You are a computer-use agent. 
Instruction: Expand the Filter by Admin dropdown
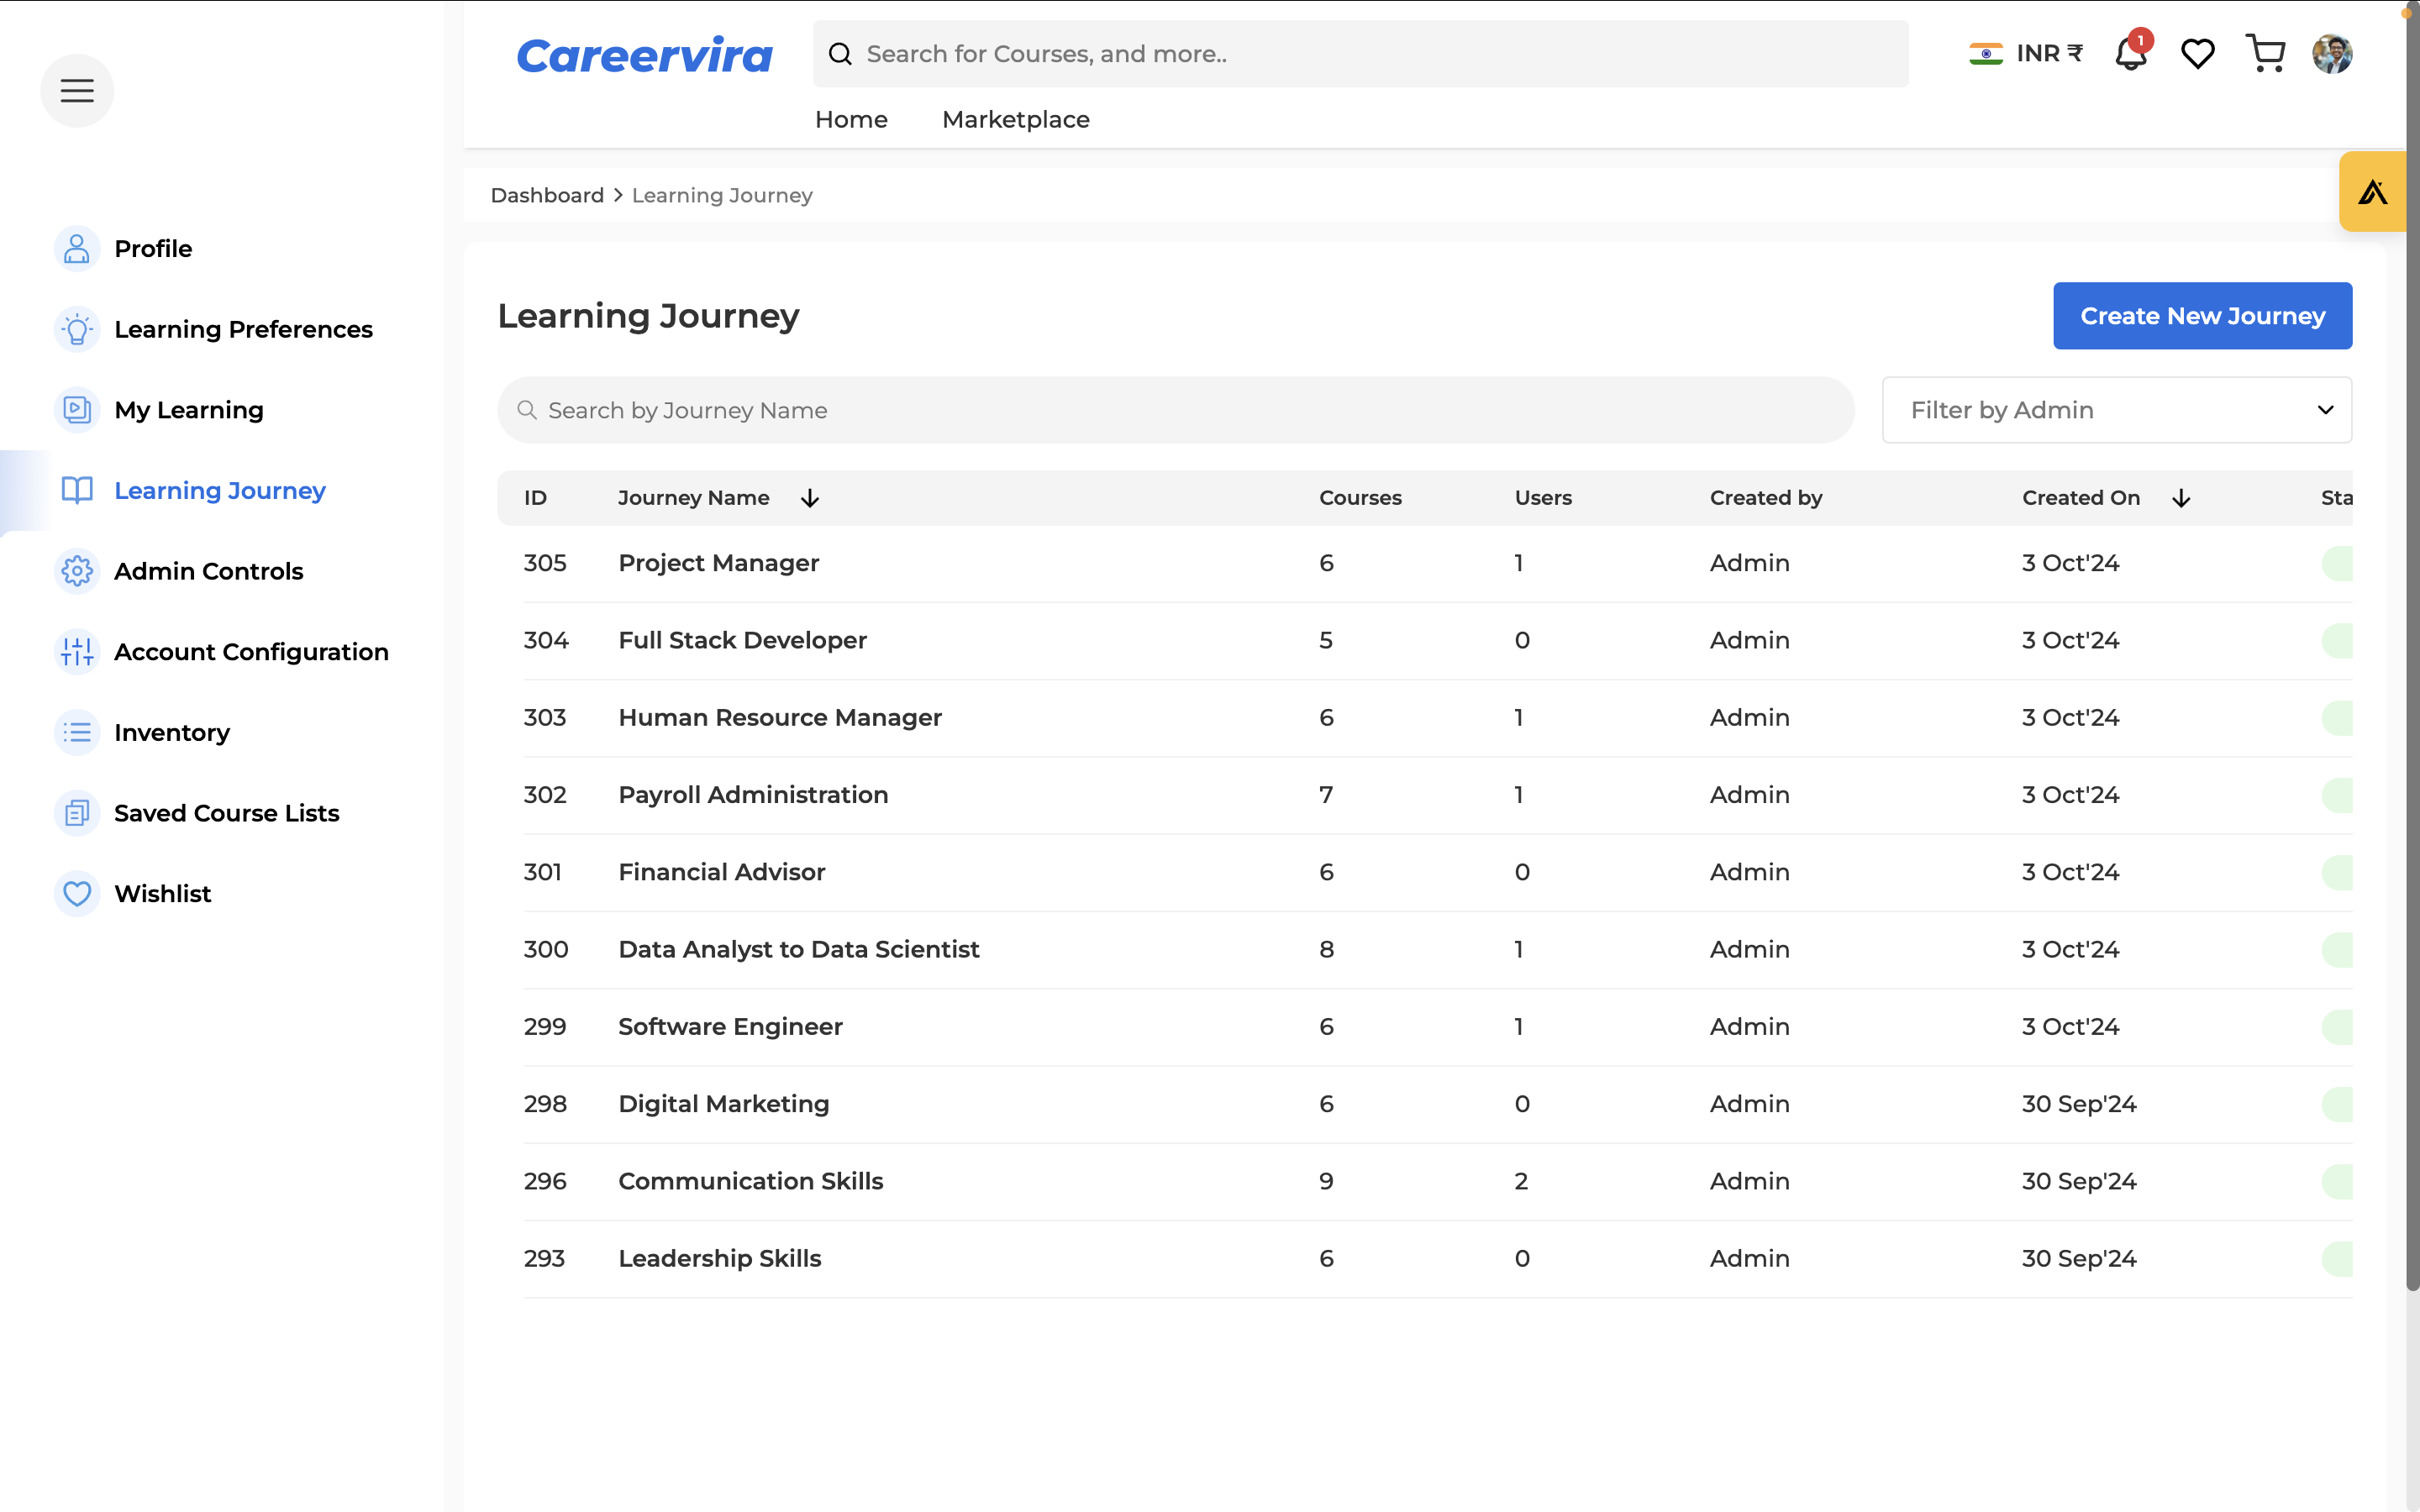[2116, 410]
